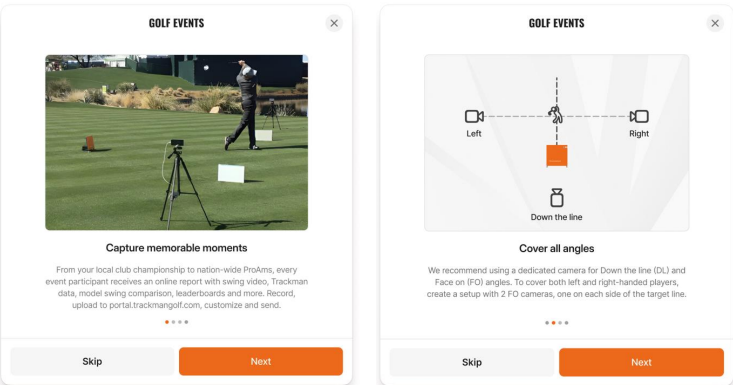The image size is (733, 385).
Task: Select the Right camera icon
Action: click(x=639, y=116)
